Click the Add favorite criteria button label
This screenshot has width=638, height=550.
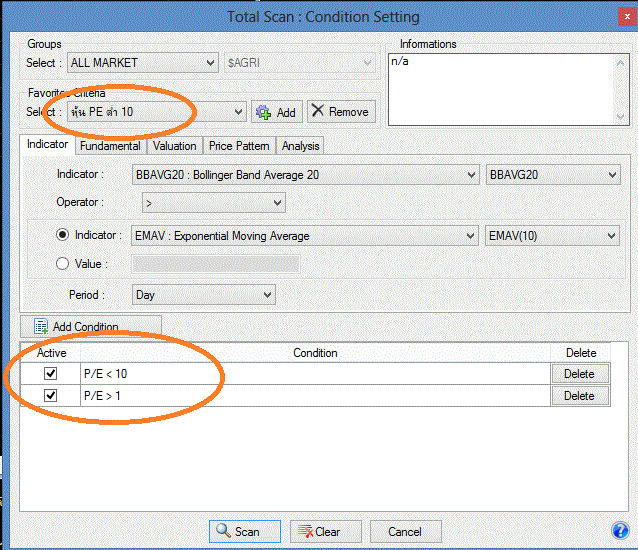(x=286, y=113)
